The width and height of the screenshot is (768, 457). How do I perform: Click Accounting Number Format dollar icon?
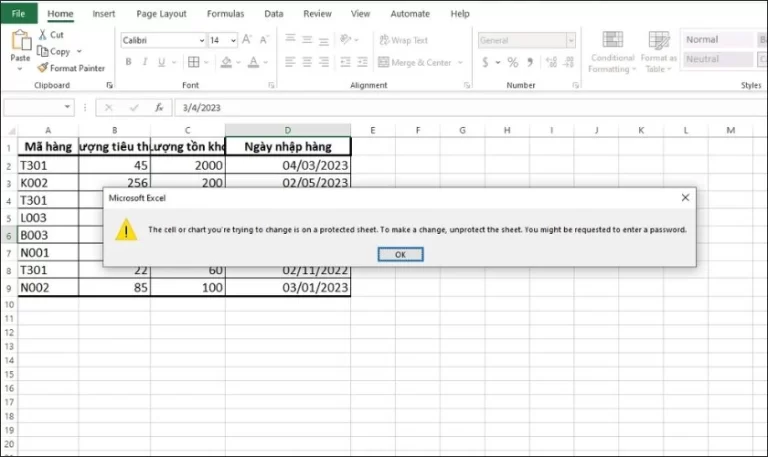coord(485,62)
